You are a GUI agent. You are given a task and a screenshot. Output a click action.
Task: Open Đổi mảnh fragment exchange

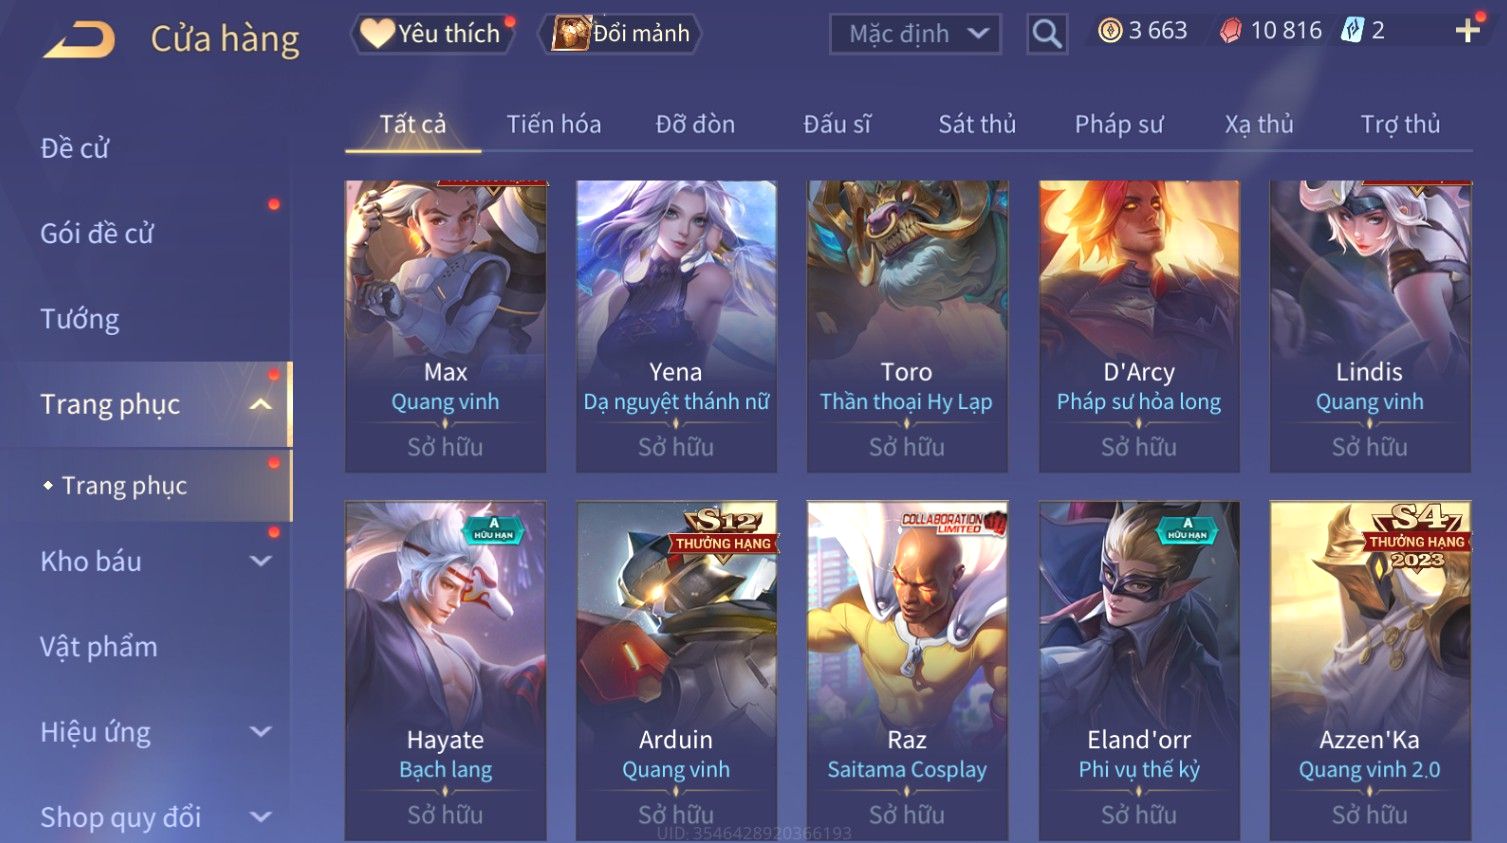(620, 34)
